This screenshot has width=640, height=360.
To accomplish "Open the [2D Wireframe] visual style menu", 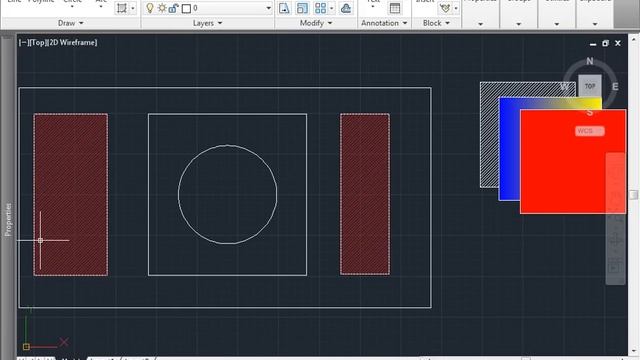I will (x=72, y=42).
